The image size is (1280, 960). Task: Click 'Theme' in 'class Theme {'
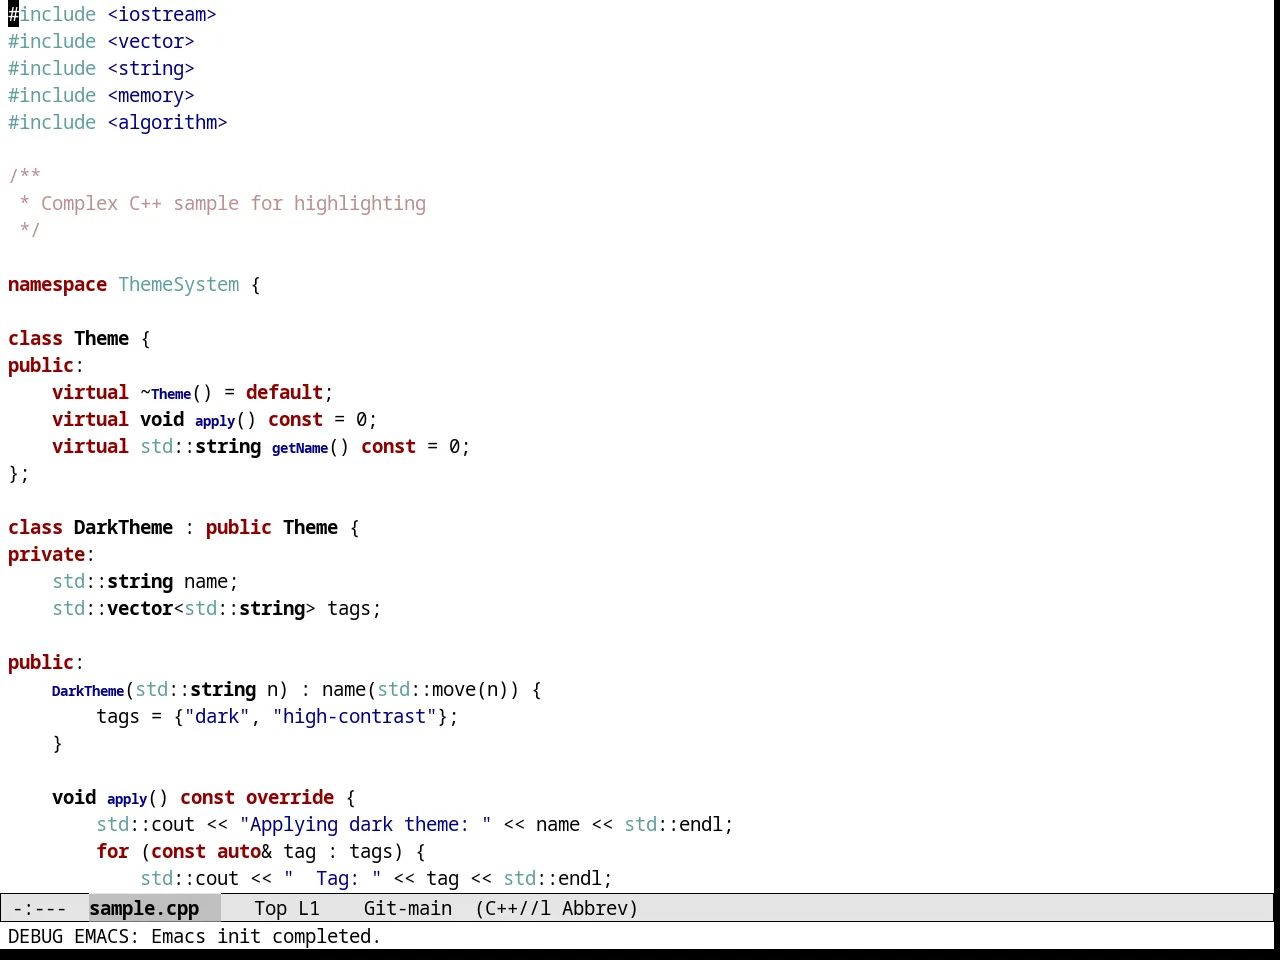click(x=101, y=338)
